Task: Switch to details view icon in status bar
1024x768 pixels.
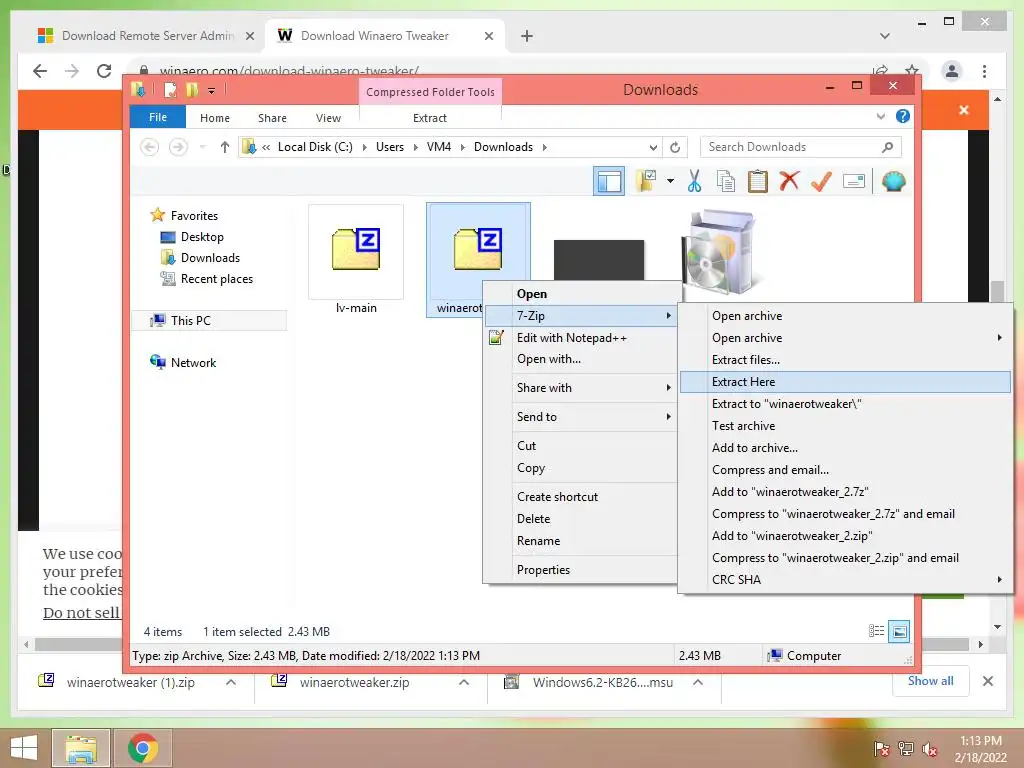Action: coord(876,631)
